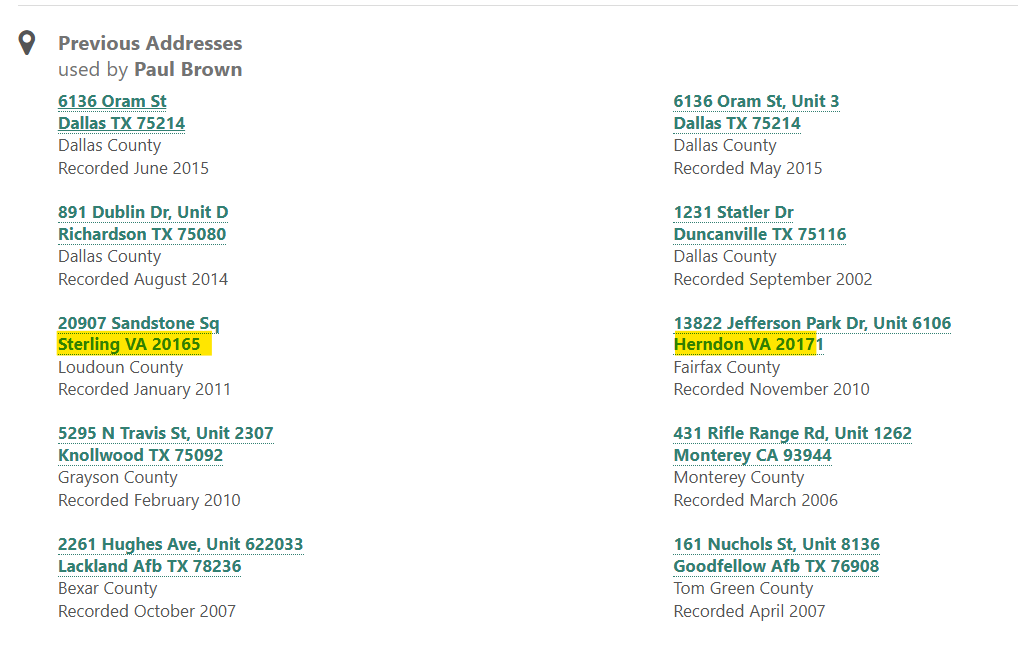Click the Goodfellow Afb TX 76908 link
Viewport: 1018px width, 645px height.
pos(776,566)
